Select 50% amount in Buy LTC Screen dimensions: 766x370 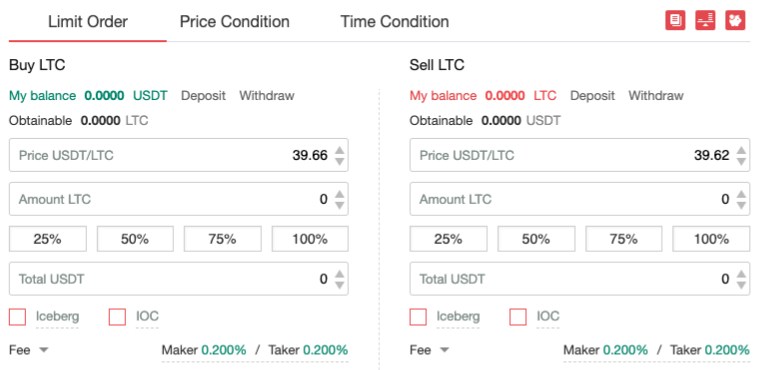pyautogui.click(x=135, y=239)
